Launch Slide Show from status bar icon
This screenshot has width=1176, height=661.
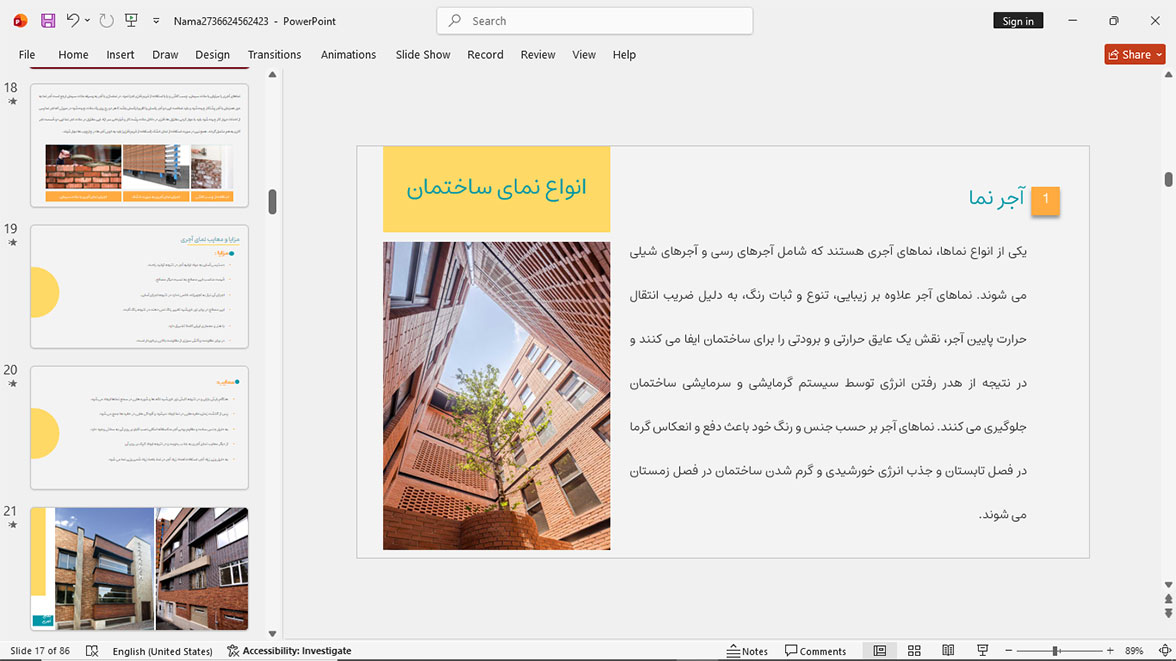982,650
